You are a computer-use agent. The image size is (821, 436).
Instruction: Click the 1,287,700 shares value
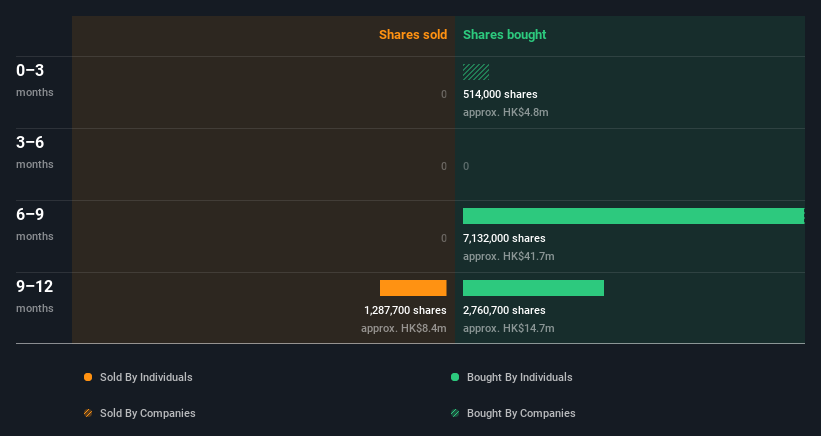coord(405,310)
